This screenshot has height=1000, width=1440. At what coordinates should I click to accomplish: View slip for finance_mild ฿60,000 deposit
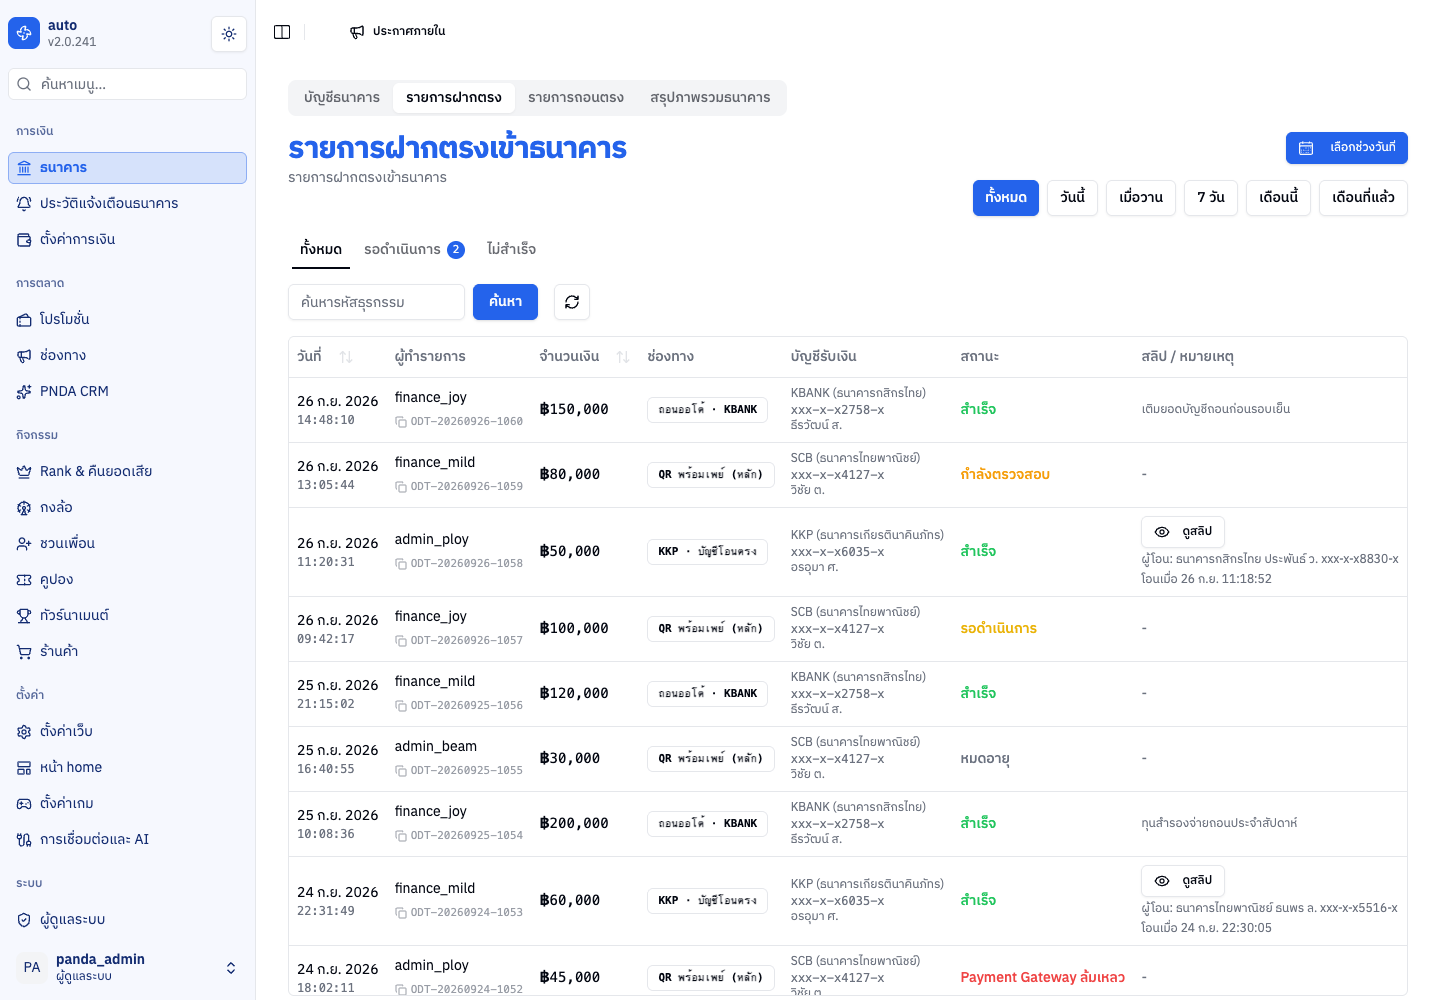coord(1183,881)
